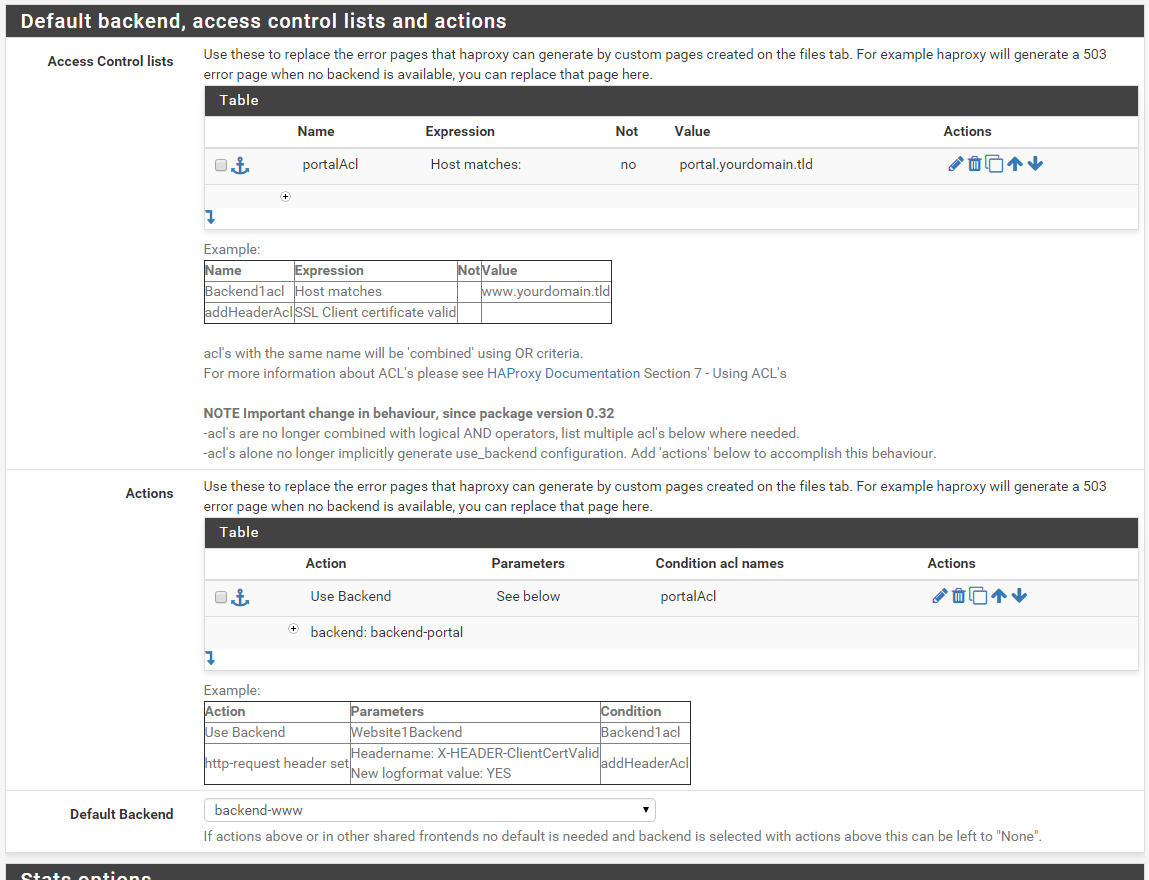Tick the Use Backend row checkbox
Image resolution: width=1149 pixels, height=880 pixels.
click(221, 597)
